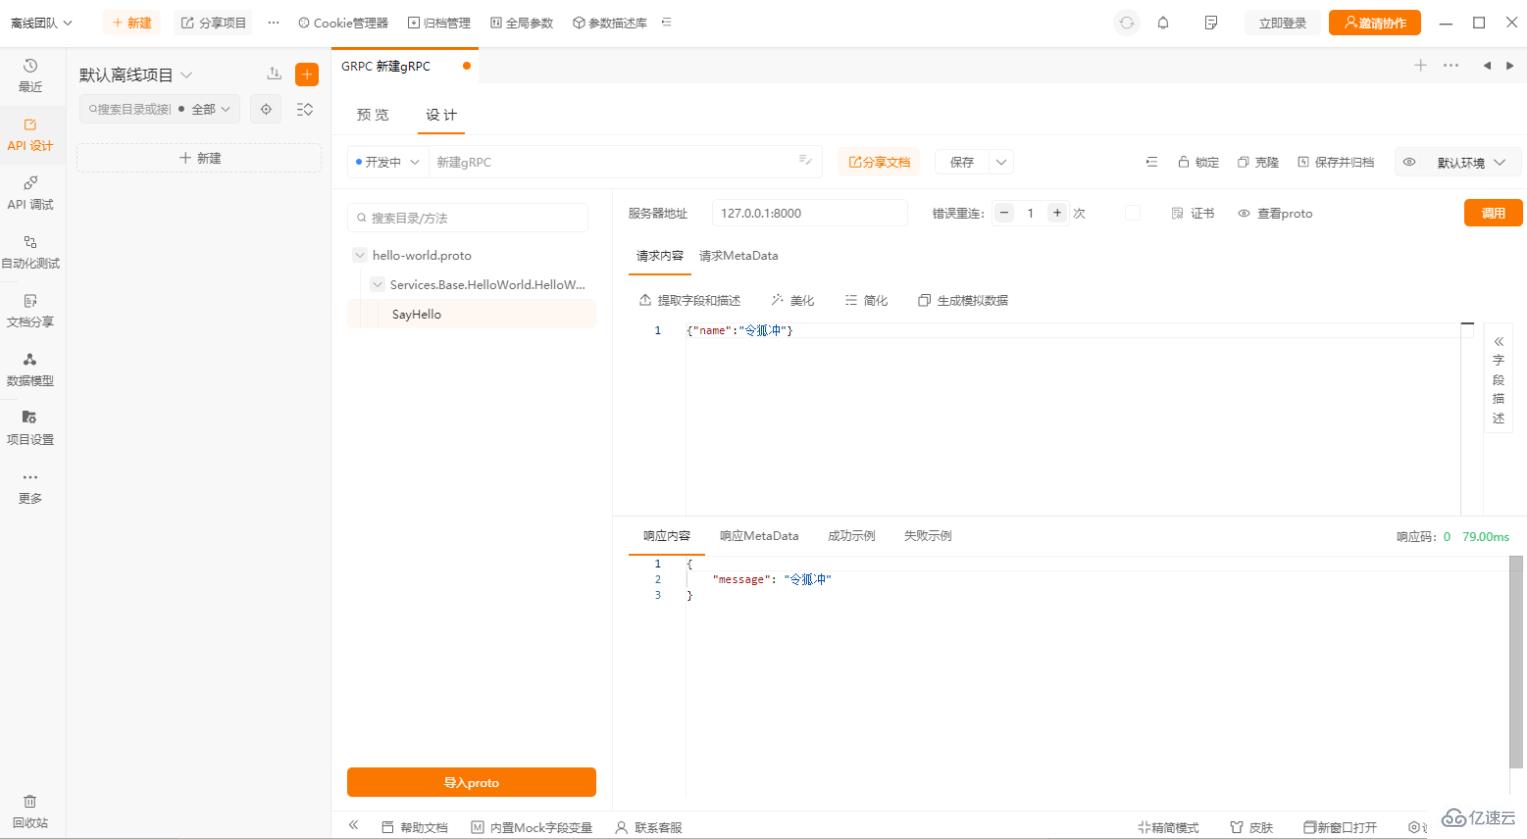Select API 设计 in the sidebar
The image size is (1527, 839).
pos(30,135)
